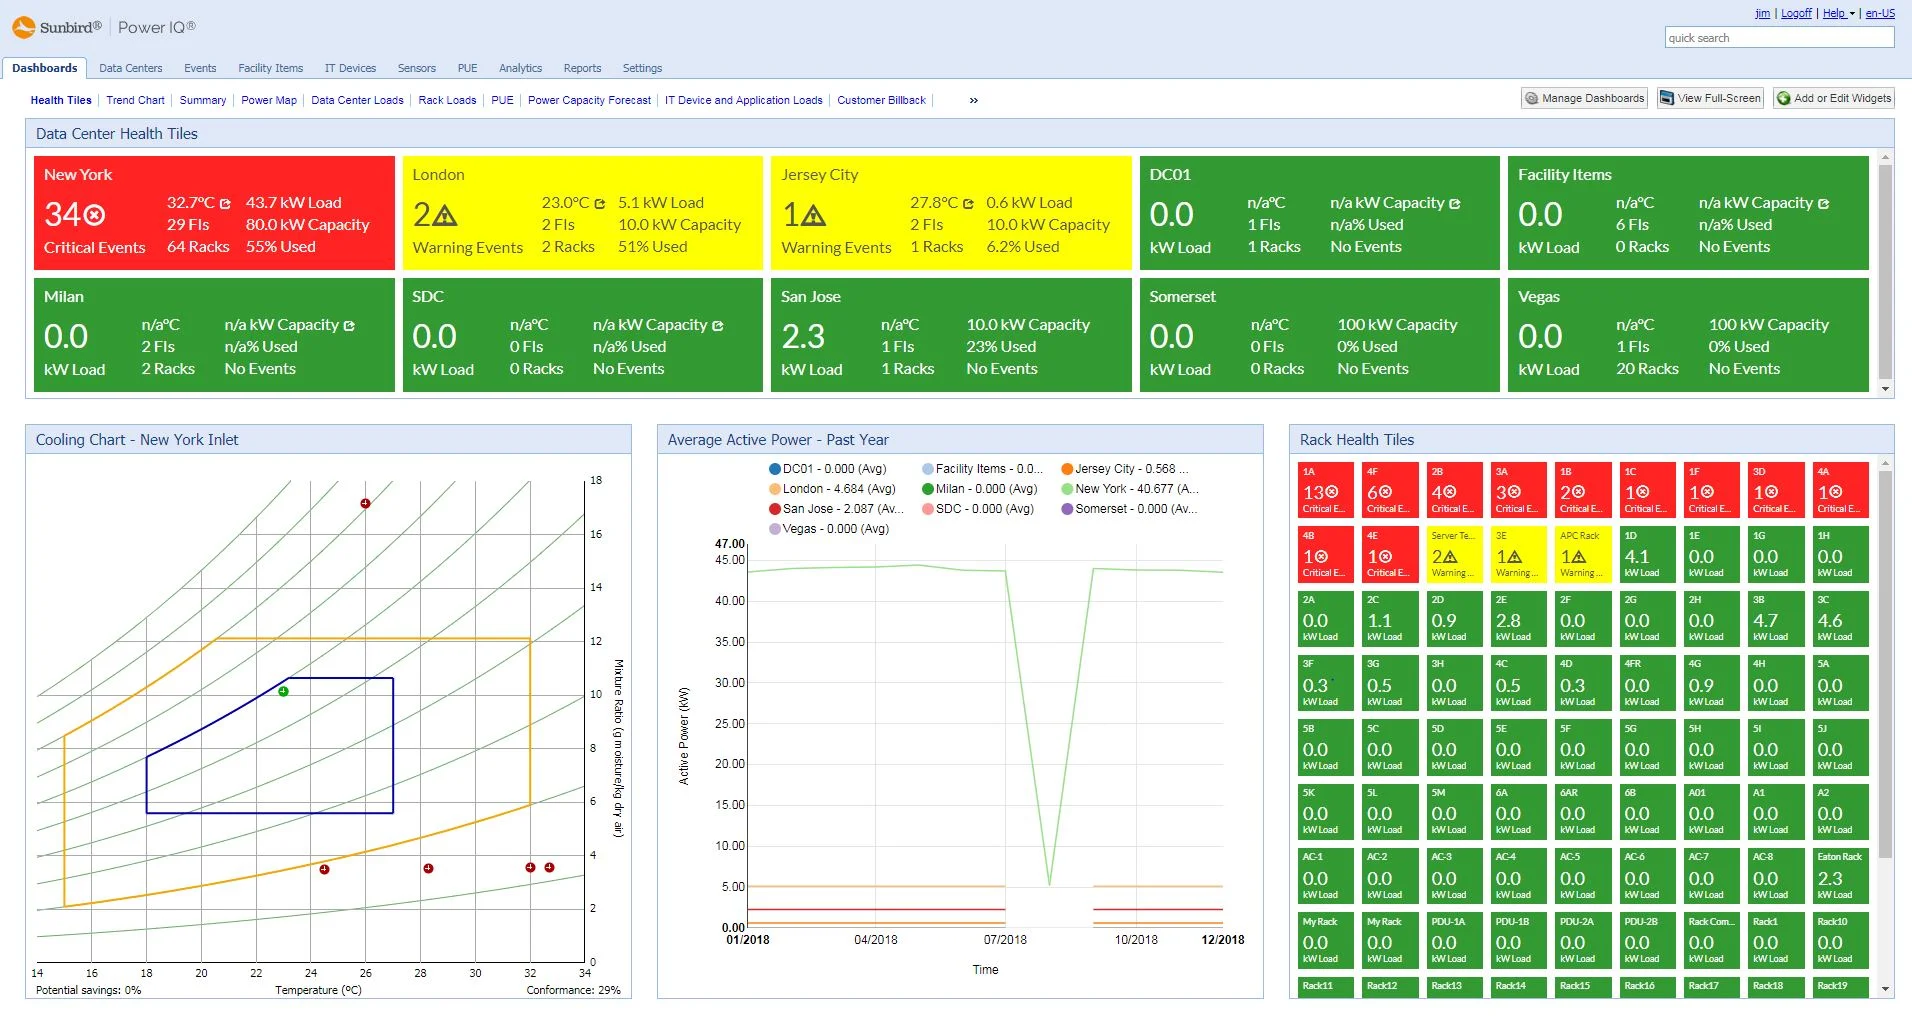The image size is (1912, 1021).
Task: Switch to the Analytics tab
Action: pyautogui.click(x=520, y=68)
